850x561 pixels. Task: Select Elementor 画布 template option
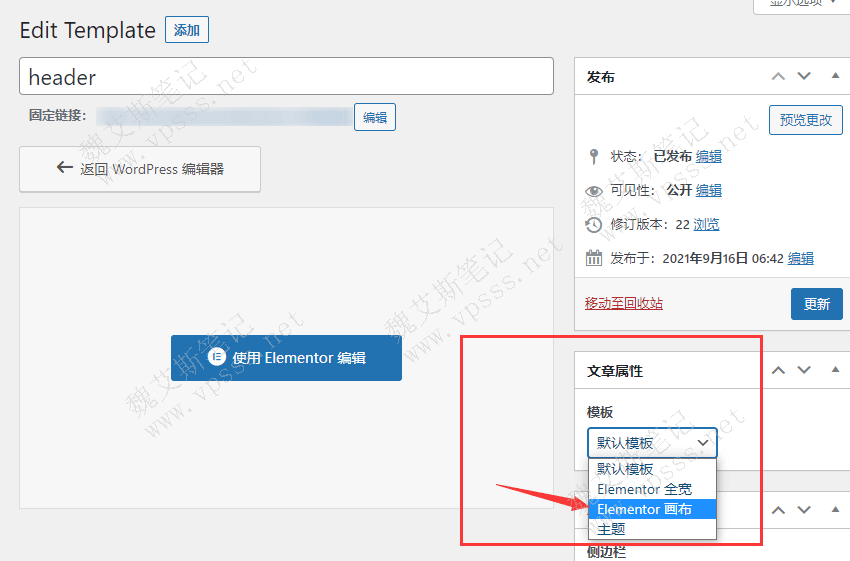point(652,510)
